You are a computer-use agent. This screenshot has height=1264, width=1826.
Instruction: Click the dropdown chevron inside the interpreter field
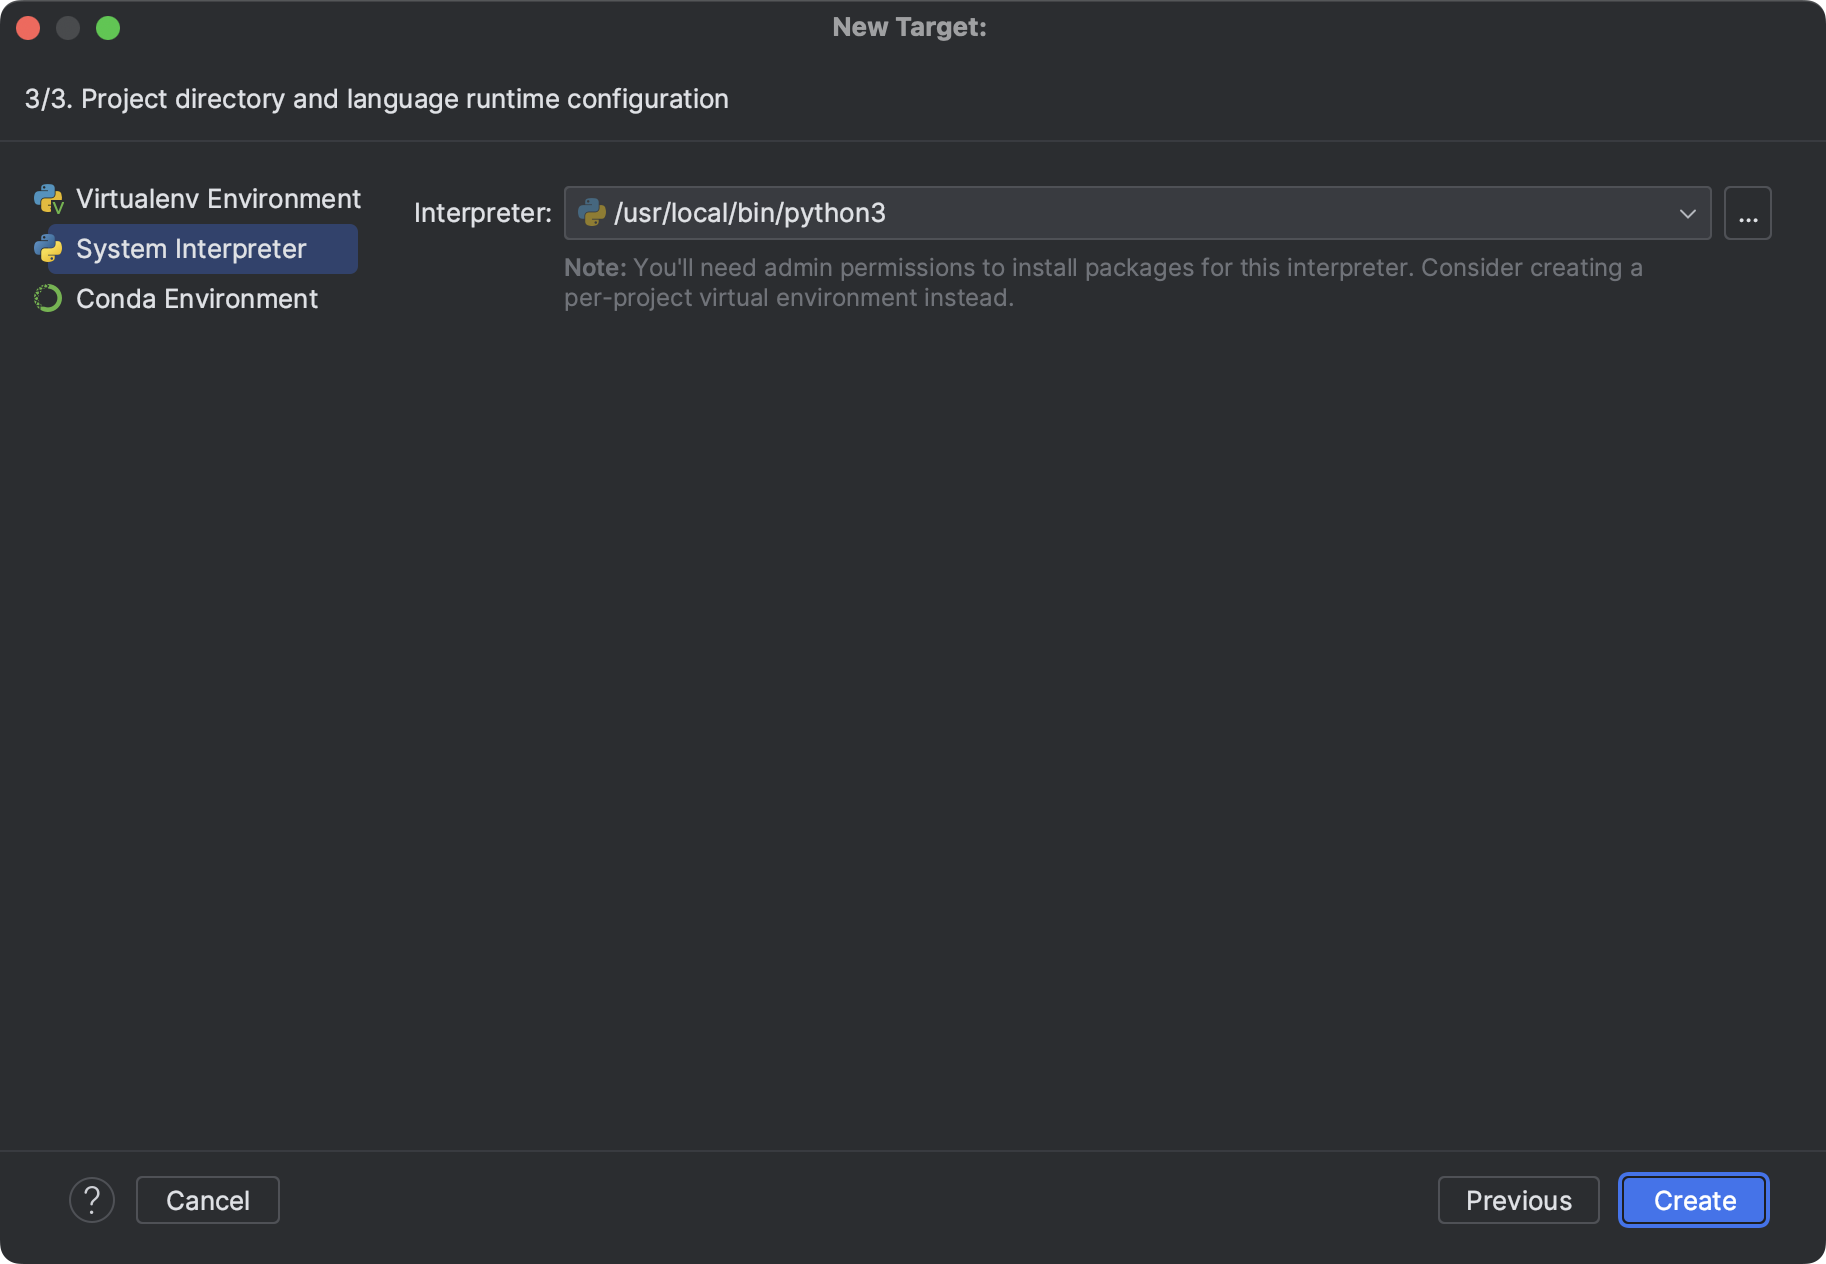pyautogui.click(x=1688, y=212)
